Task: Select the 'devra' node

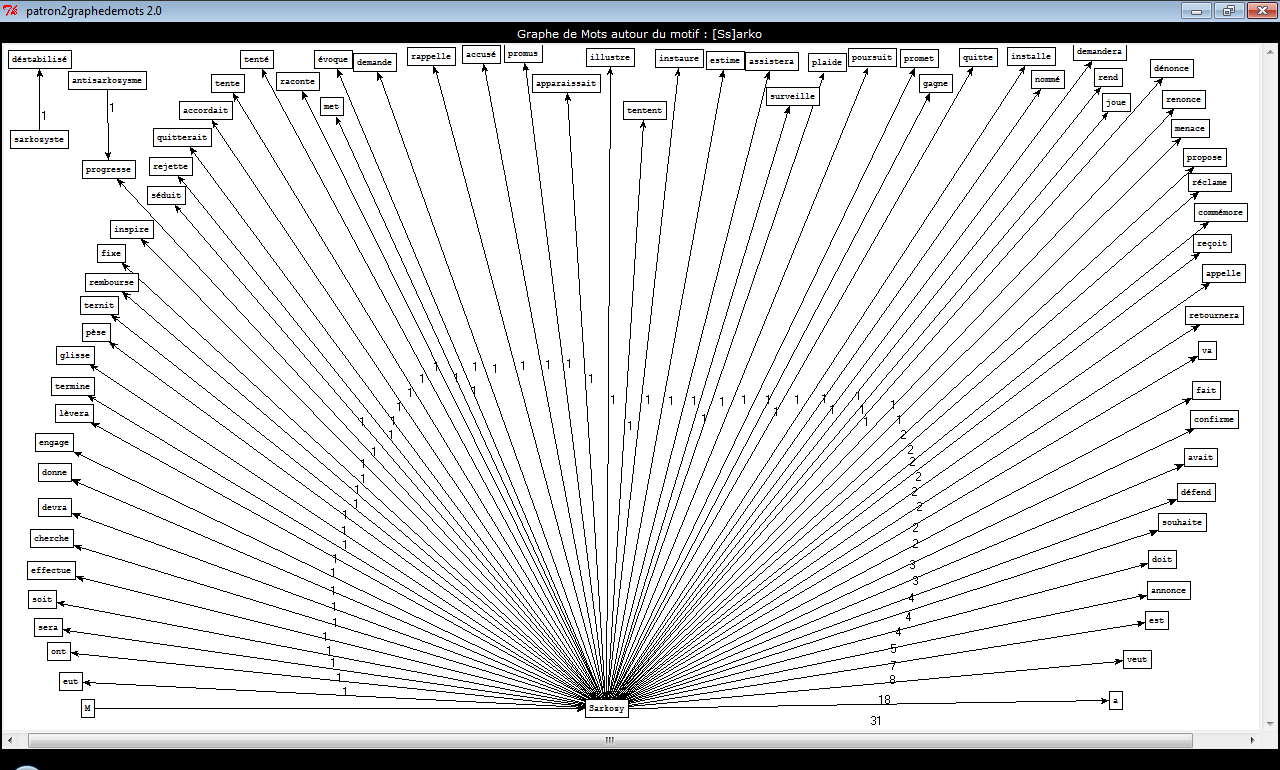Action: click(x=55, y=507)
